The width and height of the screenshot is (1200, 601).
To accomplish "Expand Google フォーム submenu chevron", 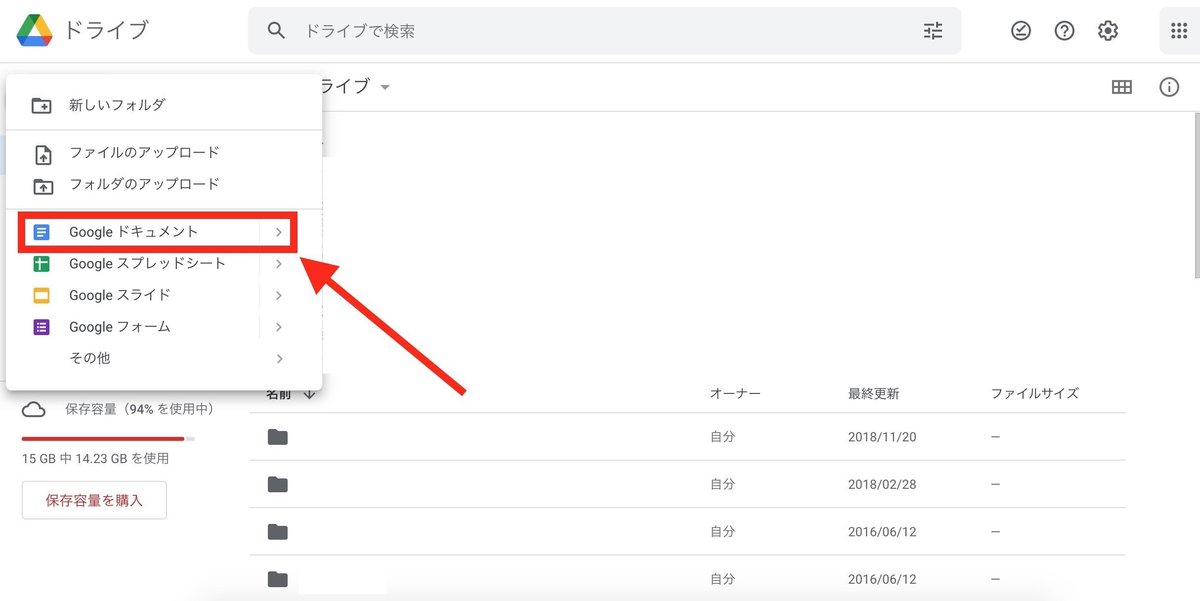I will point(279,327).
